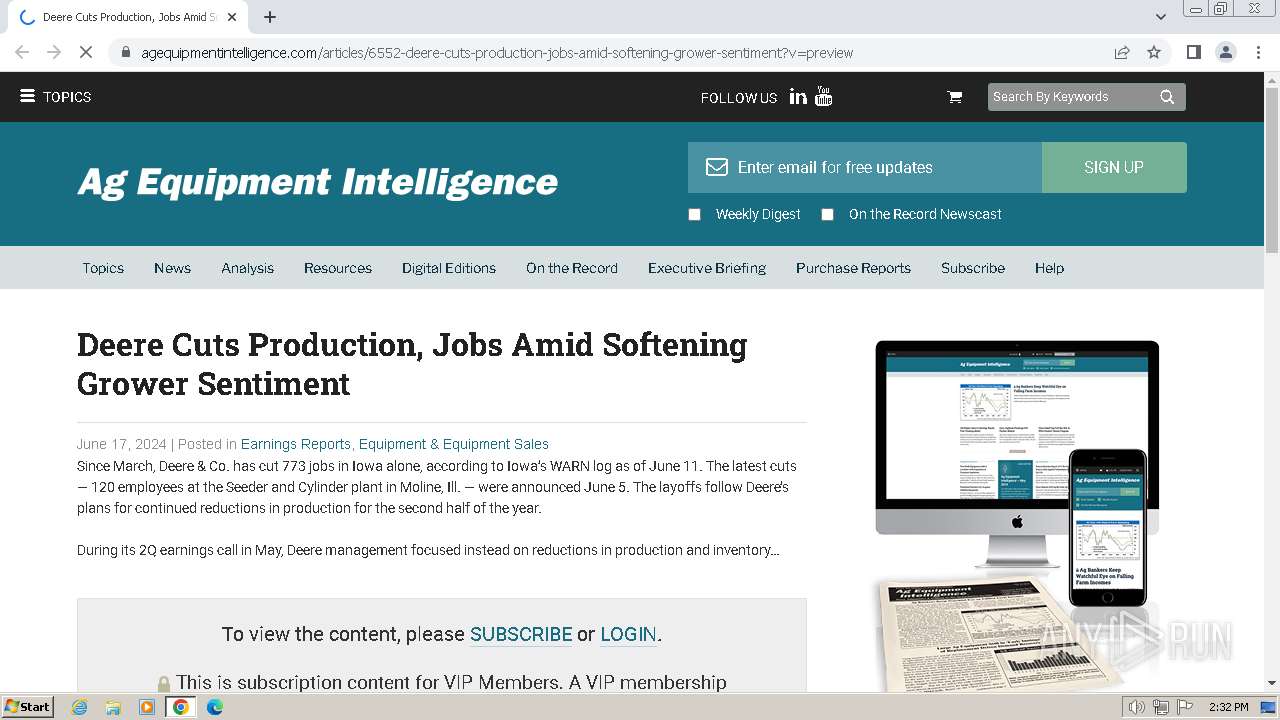
Task: Click the taskbar clock 2:32 PM
Action: pos(1228,707)
